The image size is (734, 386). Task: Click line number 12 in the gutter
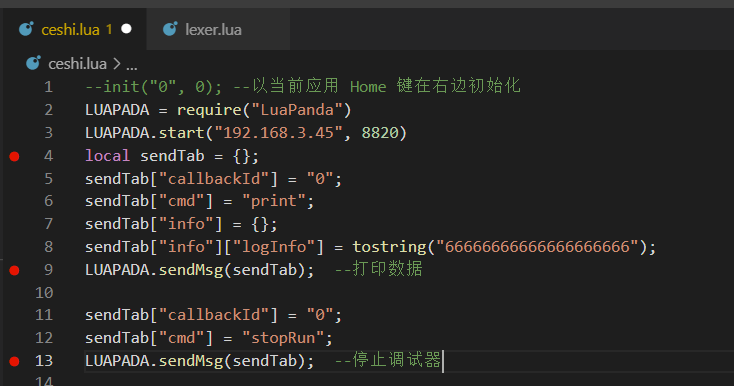pyautogui.click(x=44, y=338)
